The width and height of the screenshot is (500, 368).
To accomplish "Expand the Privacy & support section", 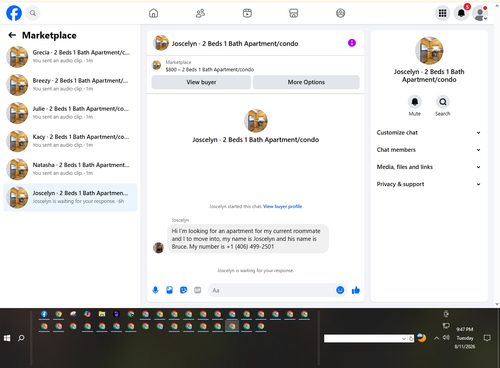I will (429, 184).
